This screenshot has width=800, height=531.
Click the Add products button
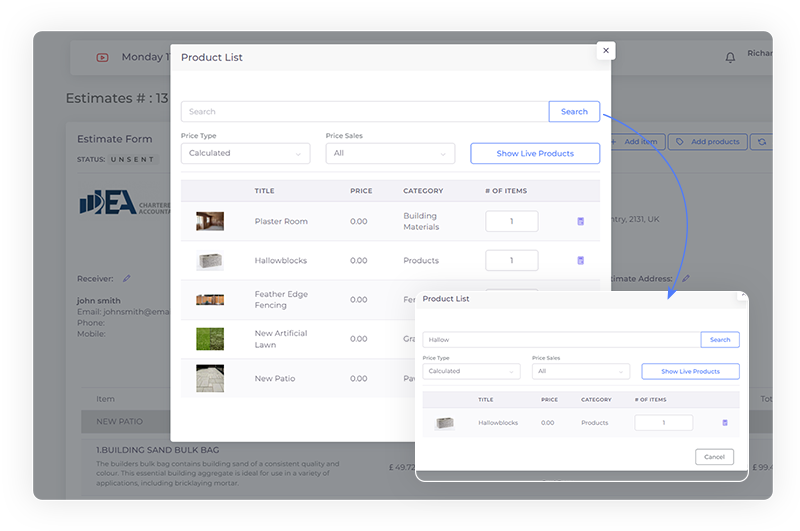click(708, 142)
